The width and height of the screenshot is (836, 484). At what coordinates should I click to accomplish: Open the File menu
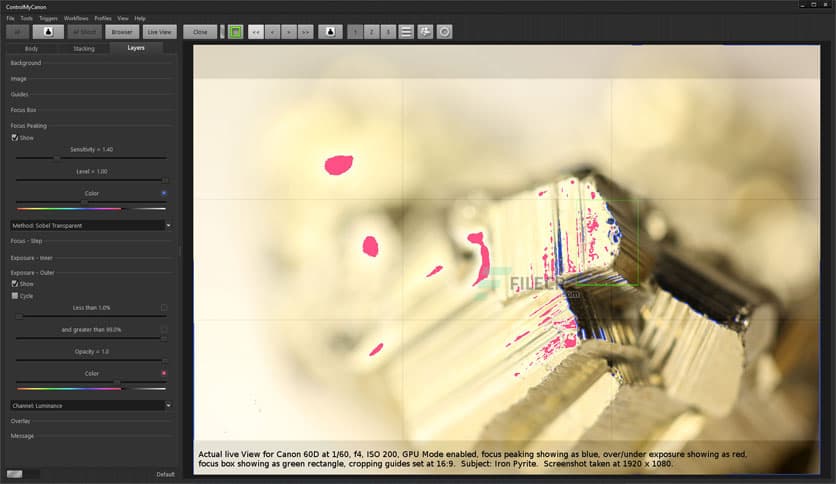pyautogui.click(x=11, y=18)
